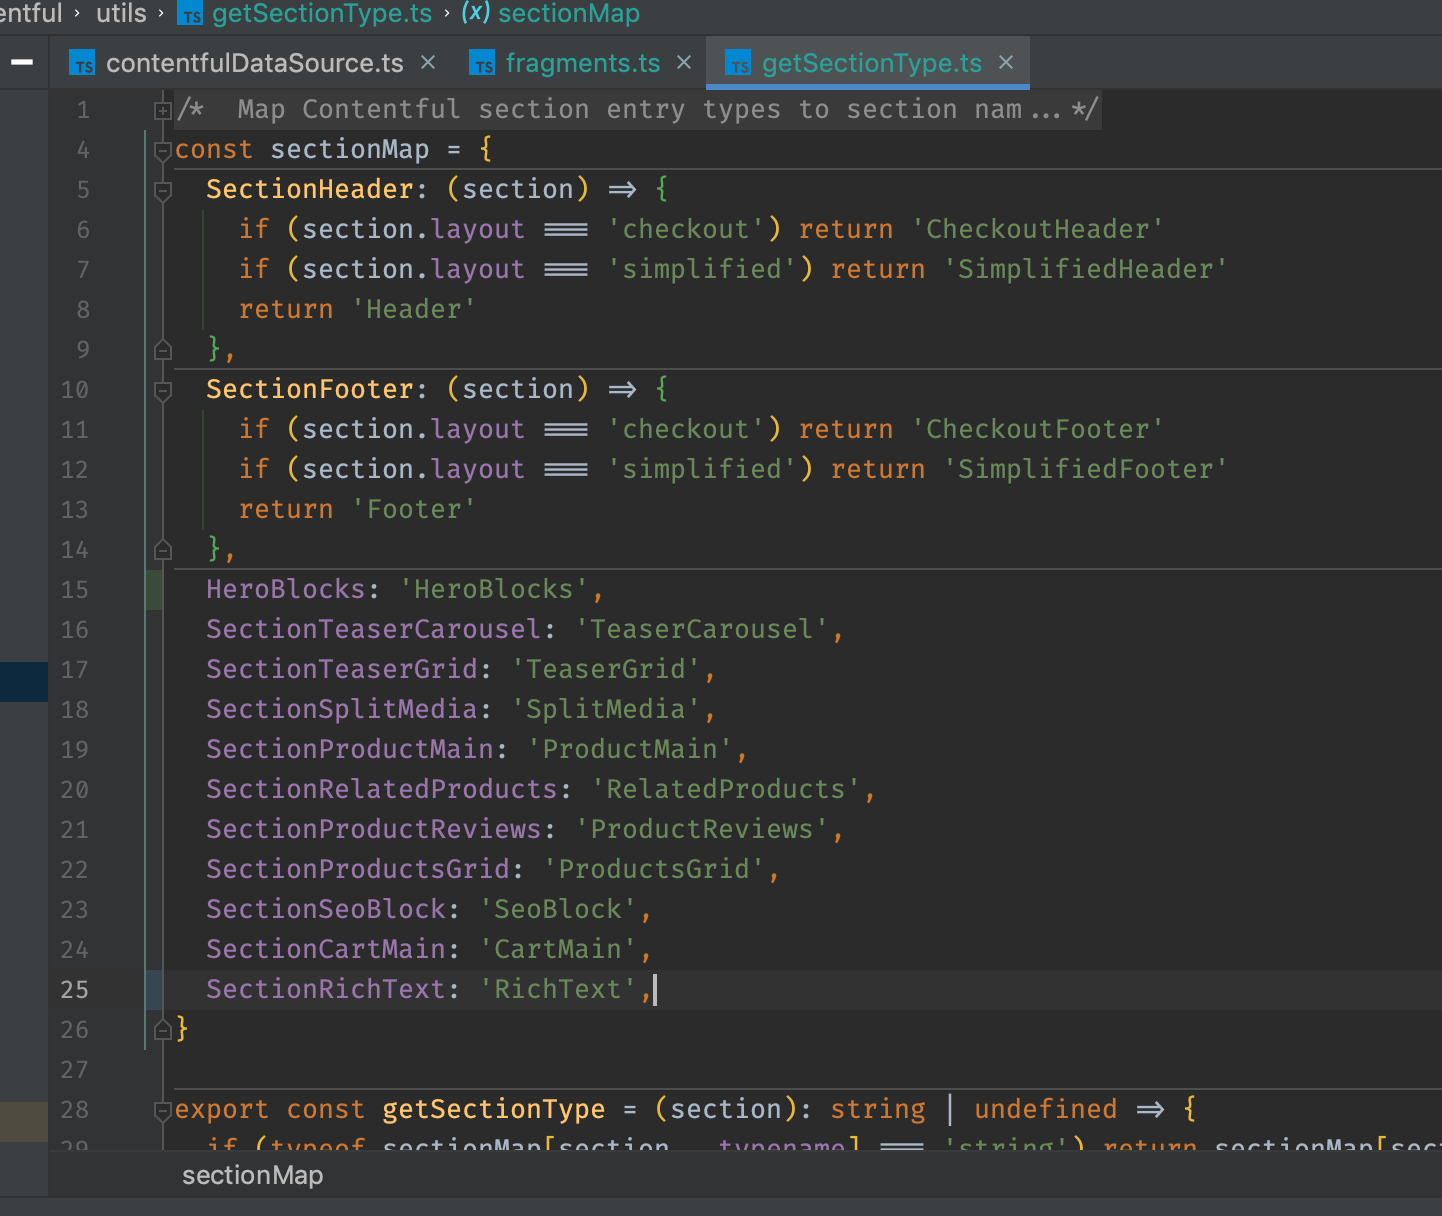This screenshot has height=1216, width=1442.
Task: Switch to fragments.ts tab
Action: (582, 63)
